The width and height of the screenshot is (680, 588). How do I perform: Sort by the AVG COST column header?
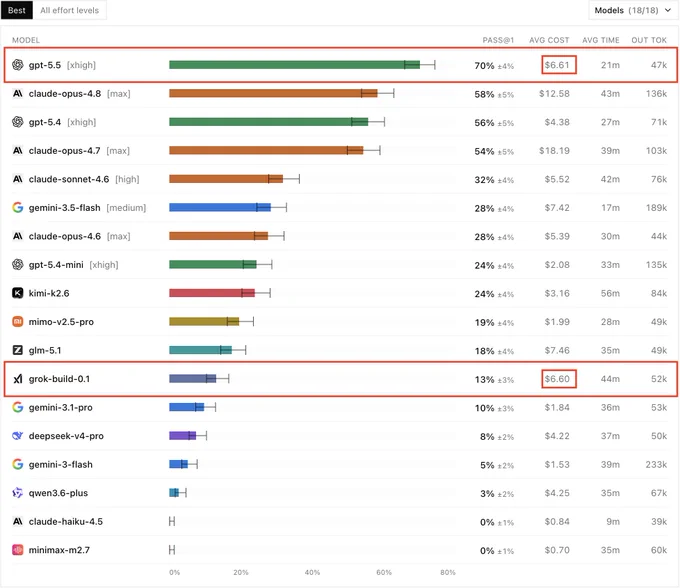click(549, 40)
